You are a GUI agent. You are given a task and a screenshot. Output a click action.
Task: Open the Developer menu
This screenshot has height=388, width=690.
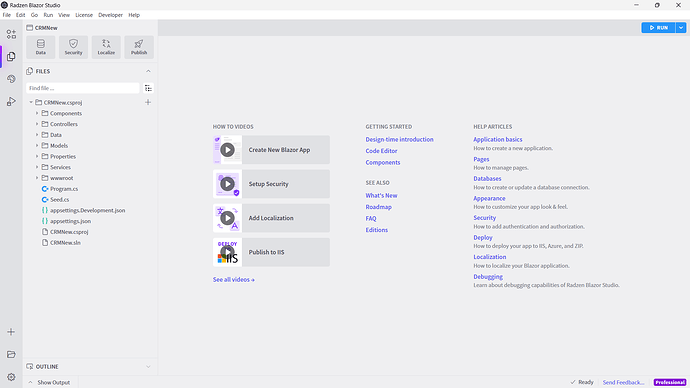coord(110,15)
